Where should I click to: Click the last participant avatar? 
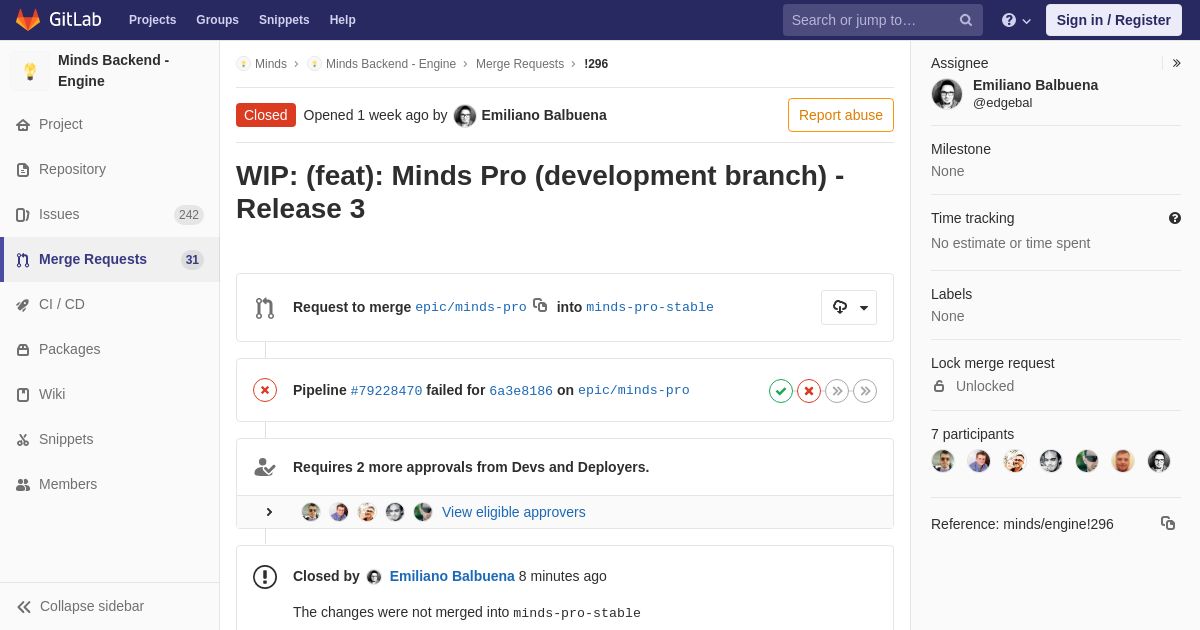pyautogui.click(x=1159, y=461)
